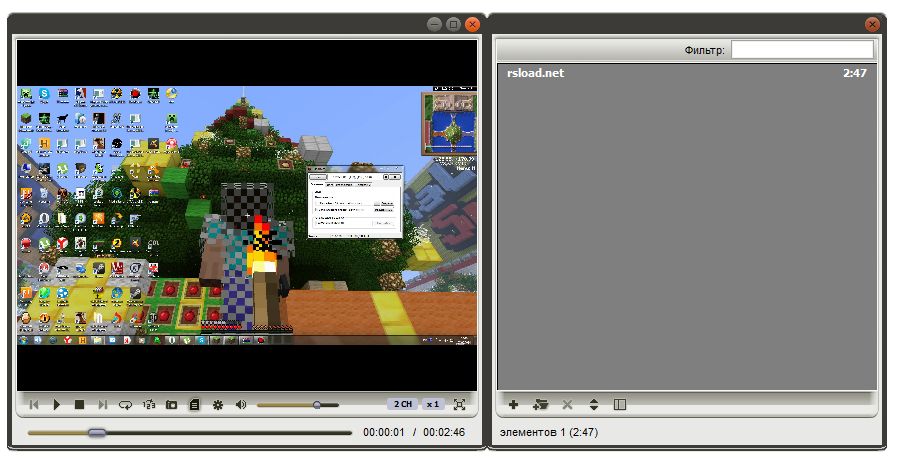Toggle the playlist panel icon
Viewport: 911px width, 466px height.
click(x=195, y=404)
